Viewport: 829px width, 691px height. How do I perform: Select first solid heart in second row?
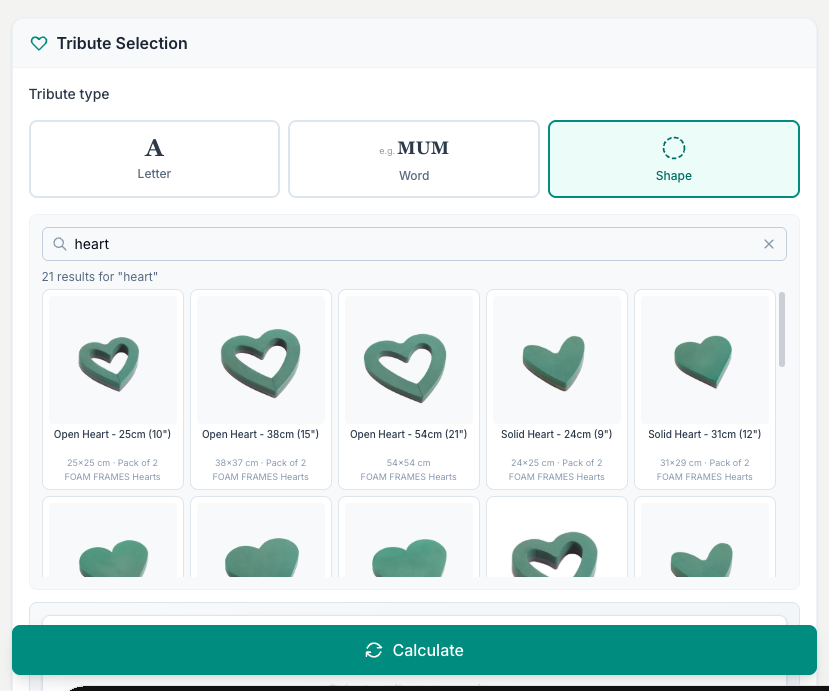113,537
